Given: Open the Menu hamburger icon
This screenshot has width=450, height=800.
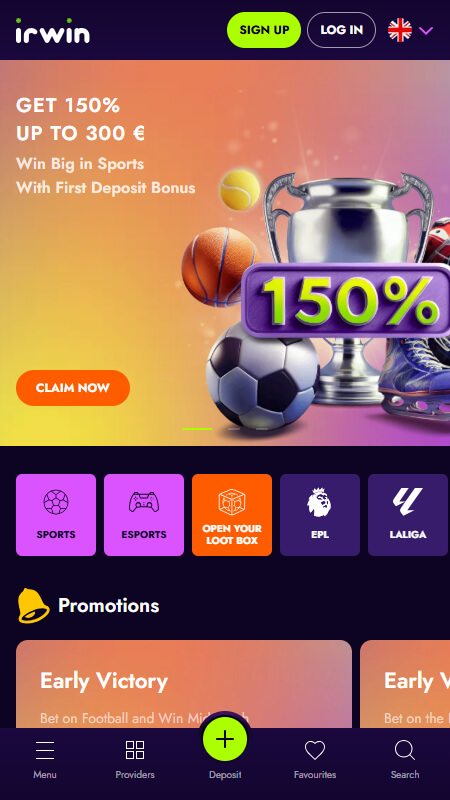Looking at the screenshot, I should (45, 751).
